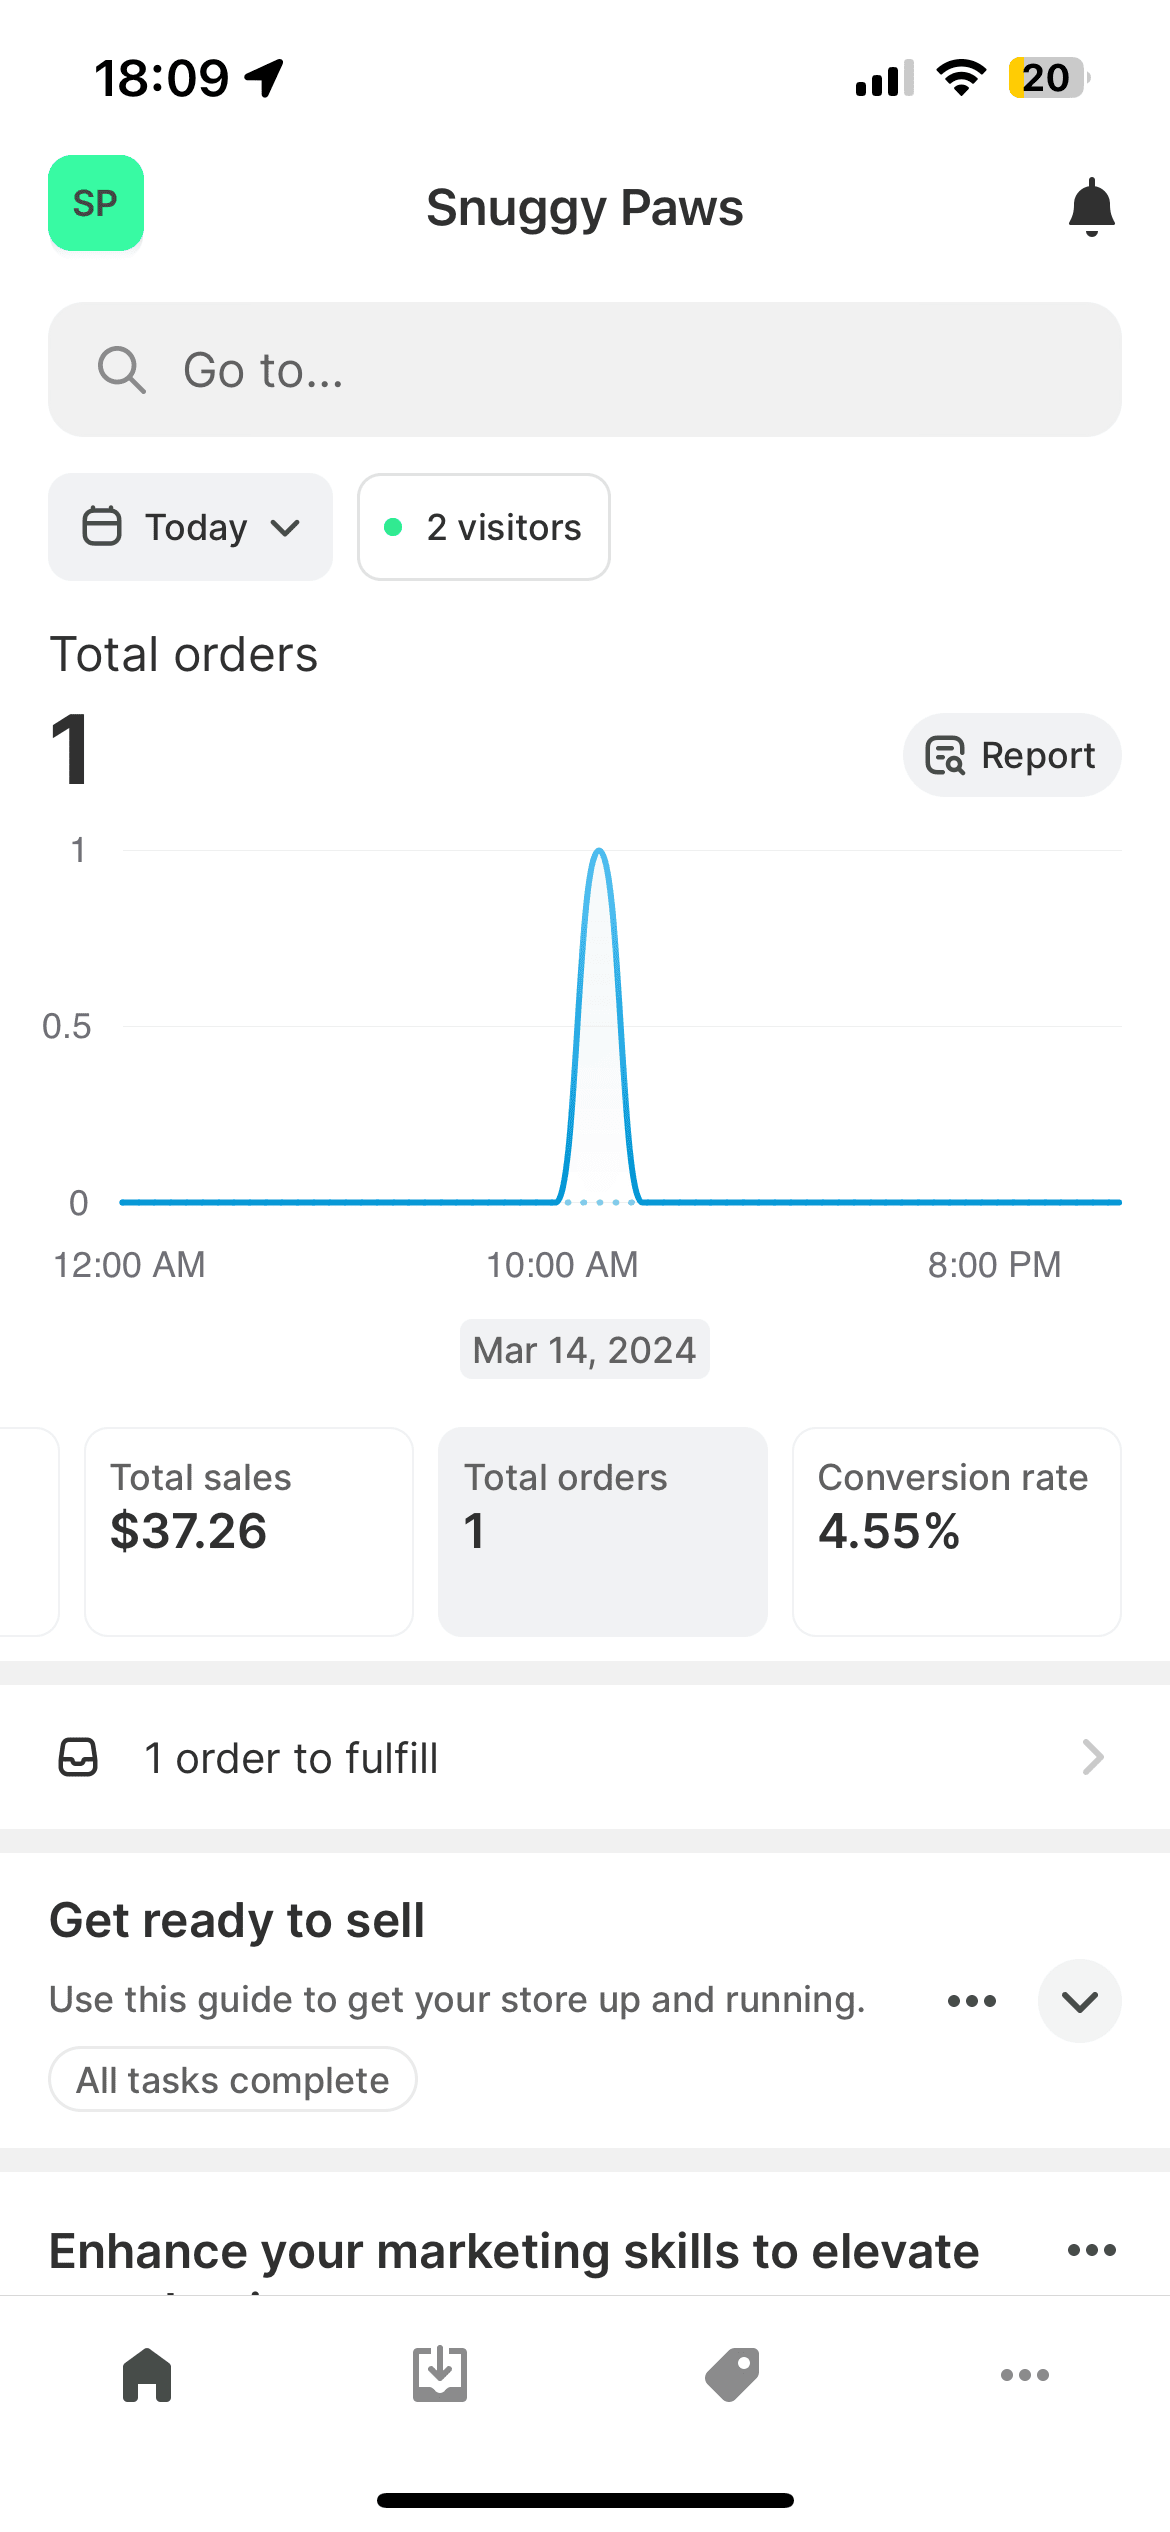
Task: Open notifications bell
Action: pyautogui.click(x=1091, y=207)
